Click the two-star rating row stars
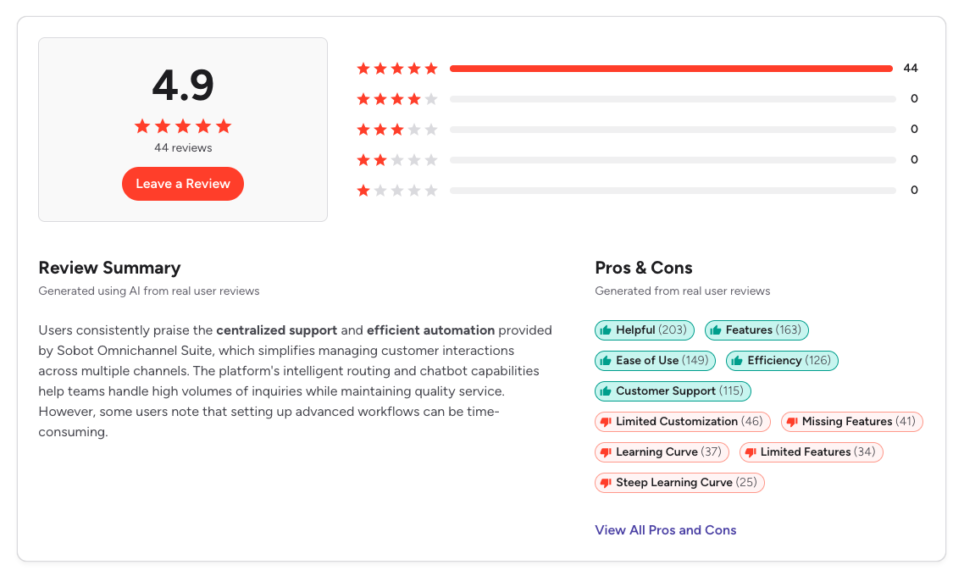 pos(397,160)
